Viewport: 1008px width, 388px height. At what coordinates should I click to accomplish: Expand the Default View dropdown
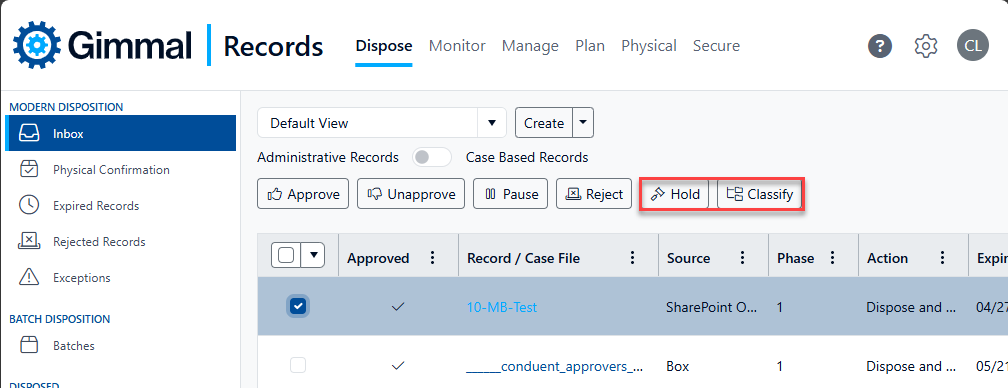click(492, 123)
